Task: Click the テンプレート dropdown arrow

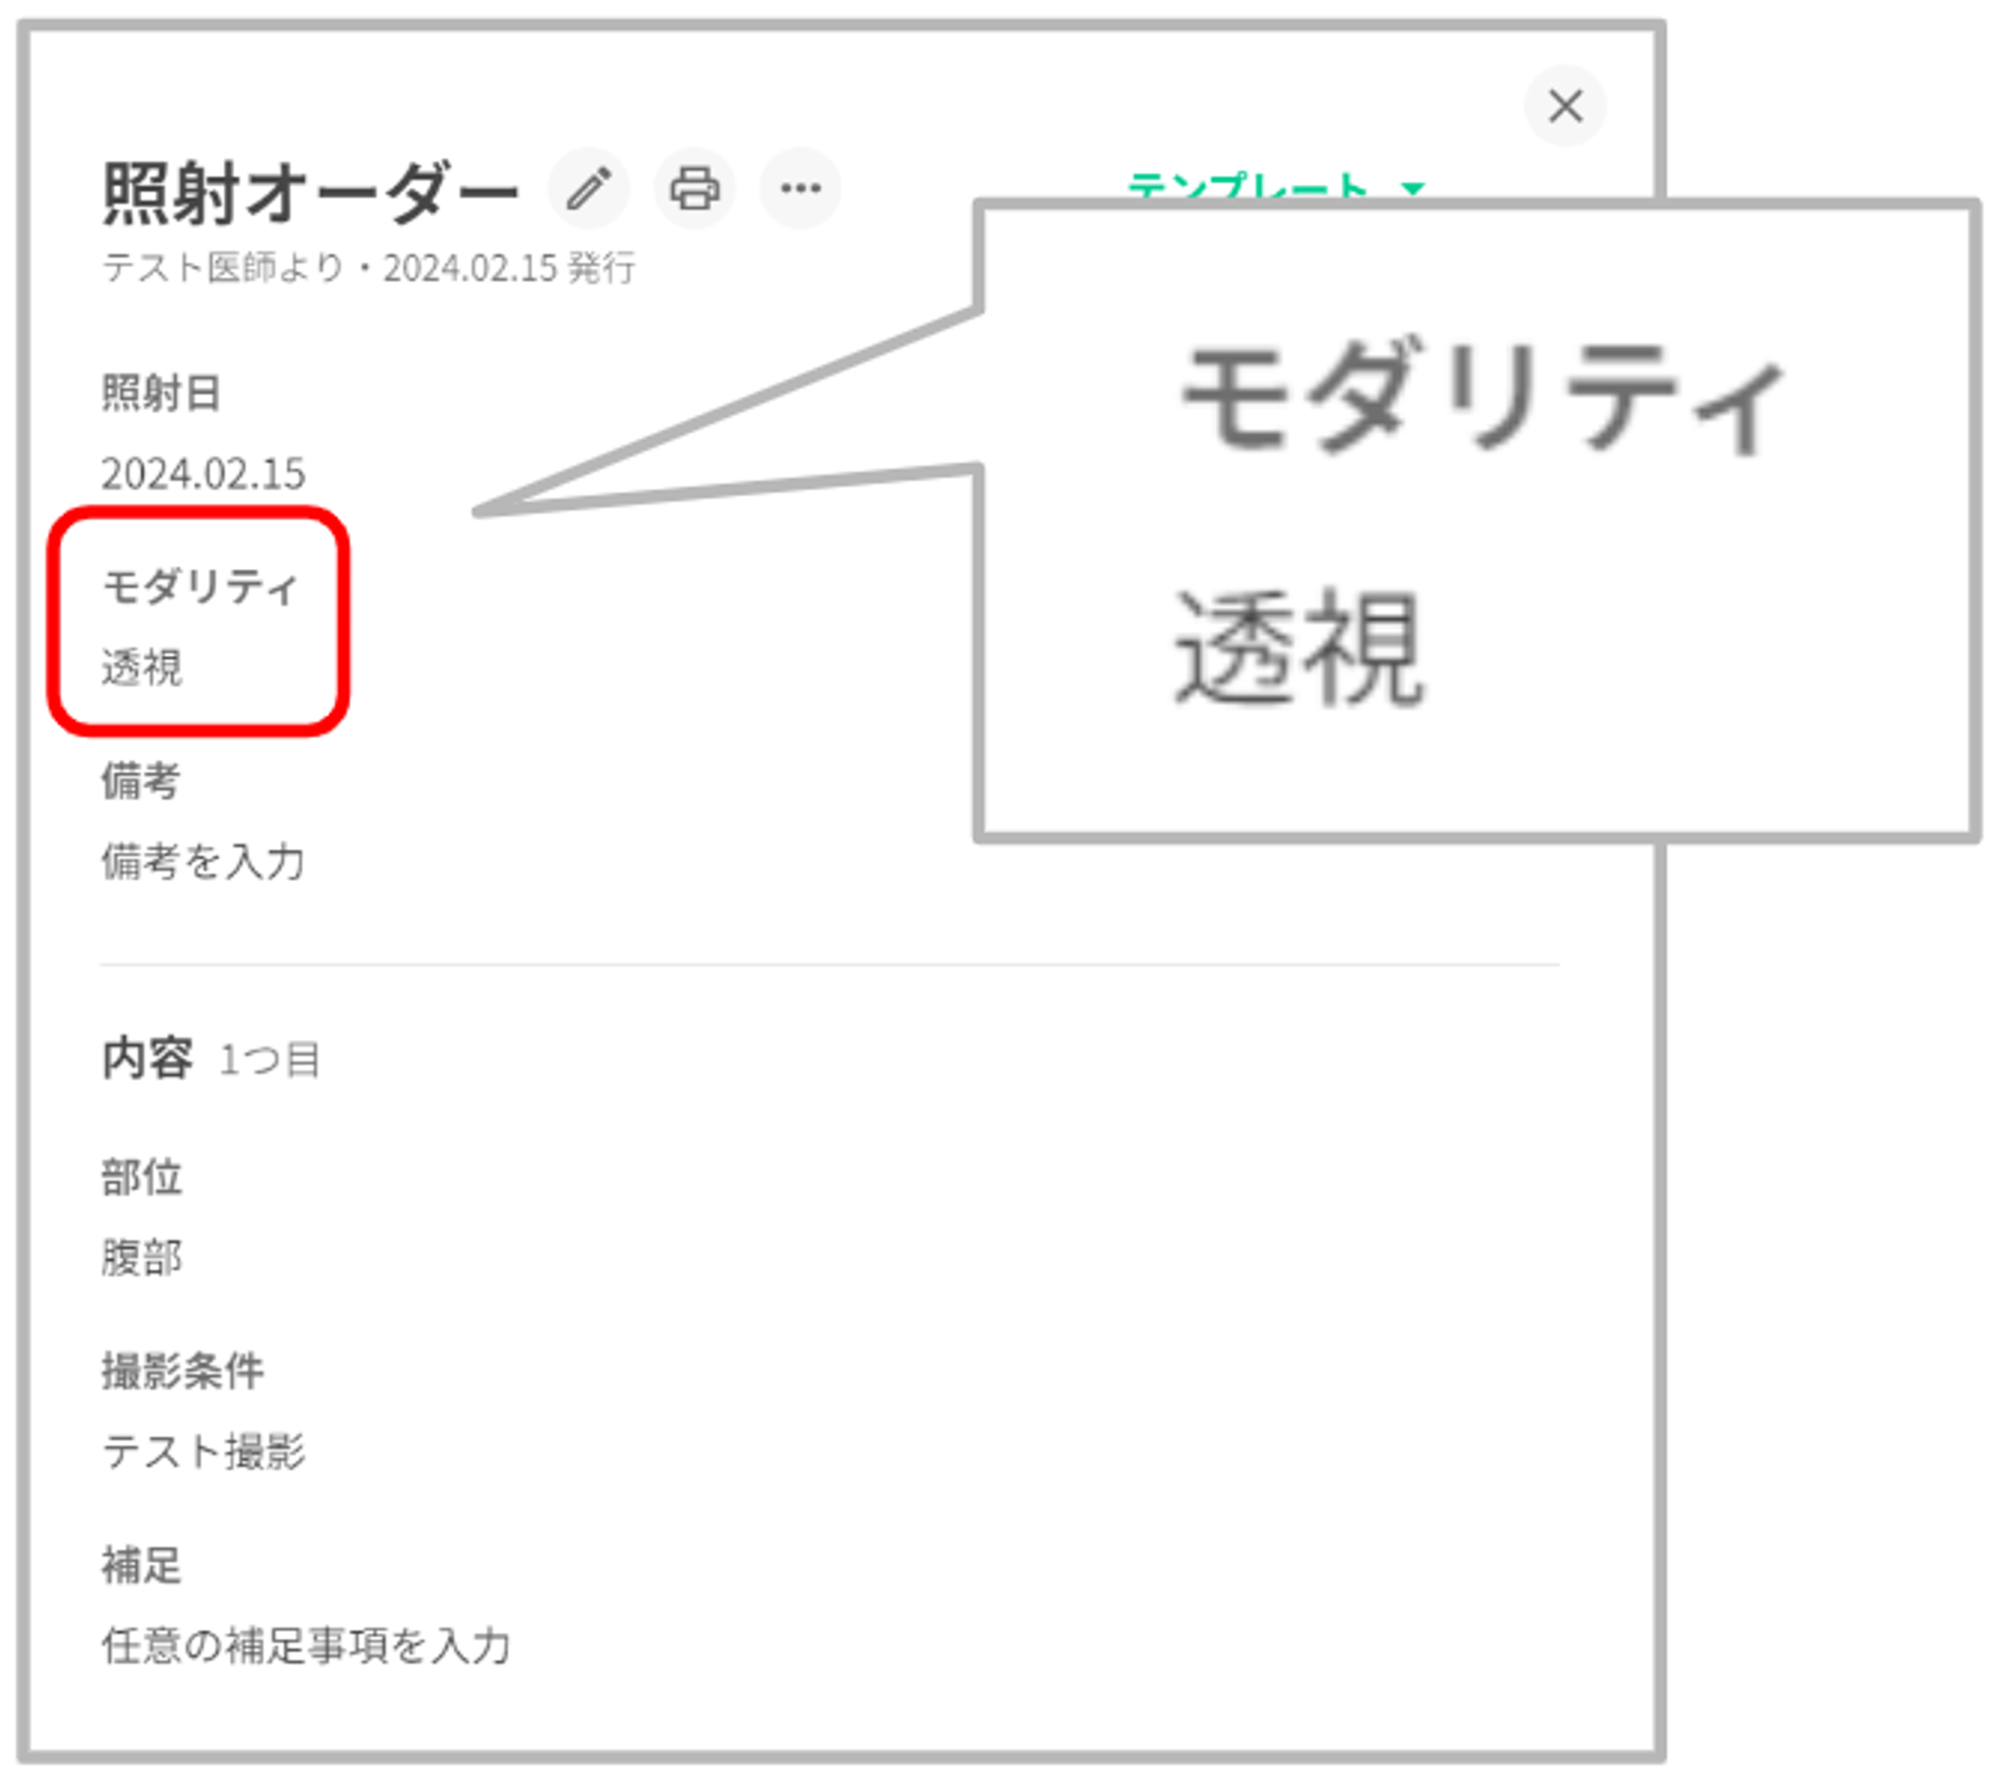Action: (1412, 187)
